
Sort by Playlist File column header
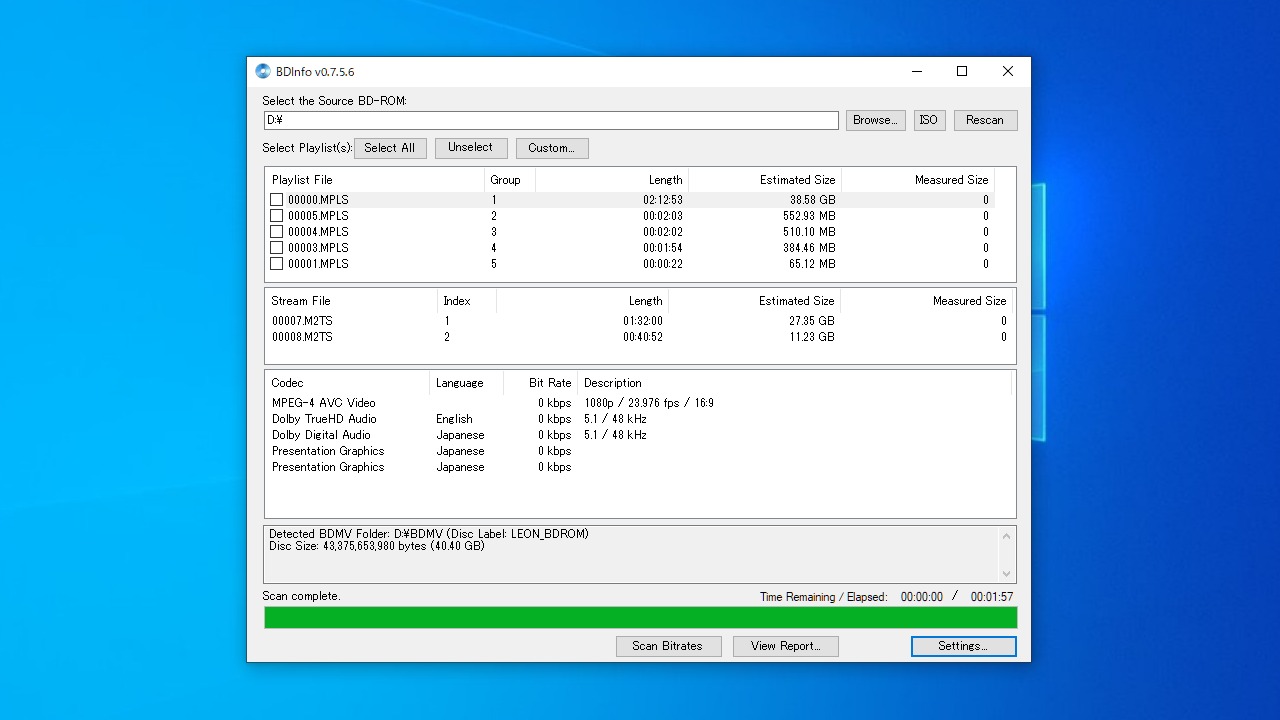point(375,180)
